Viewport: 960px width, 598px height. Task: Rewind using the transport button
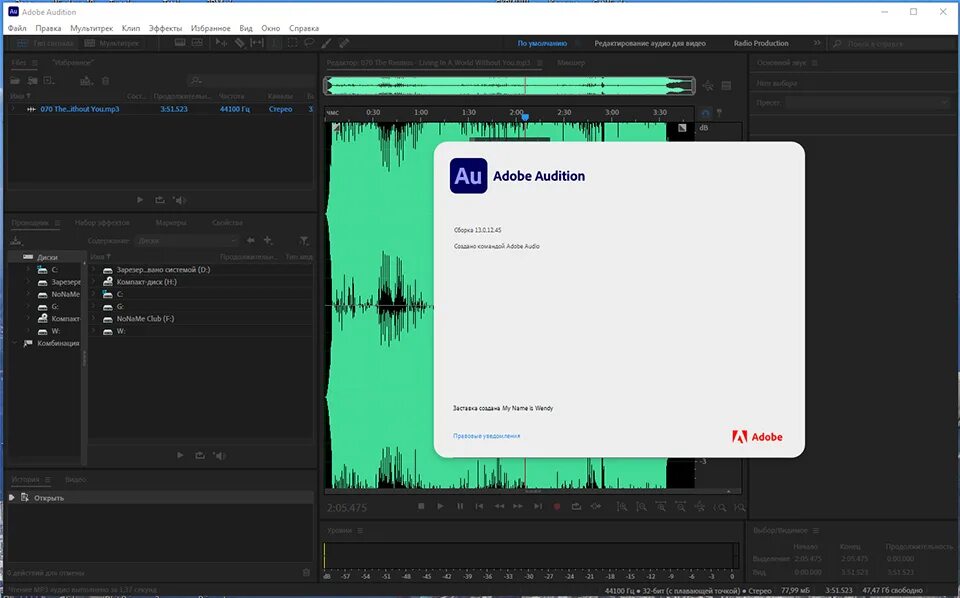(x=500, y=506)
